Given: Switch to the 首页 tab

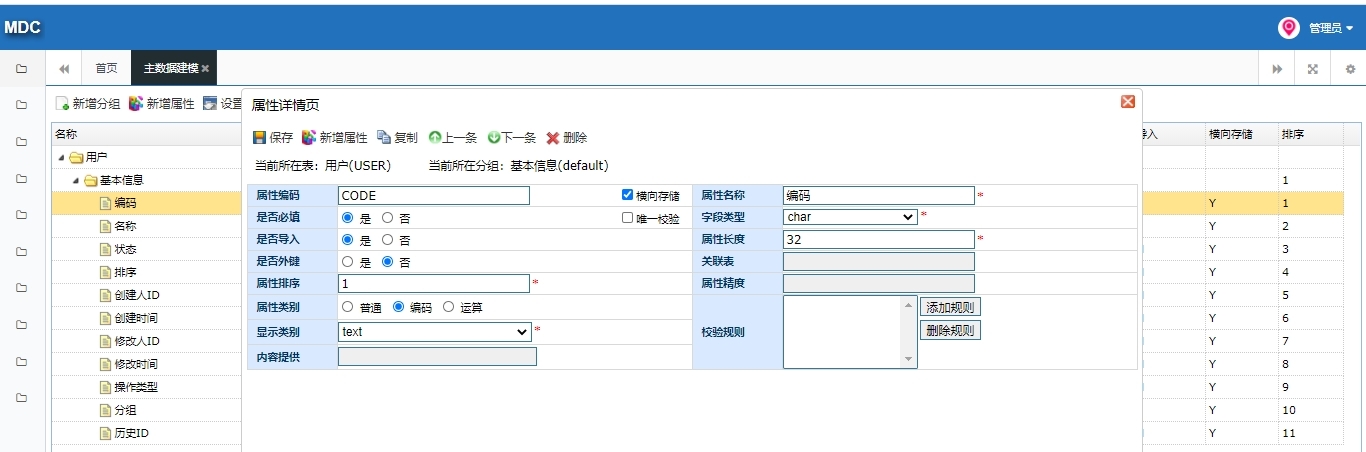Looking at the screenshot, I should coord(106,69).
